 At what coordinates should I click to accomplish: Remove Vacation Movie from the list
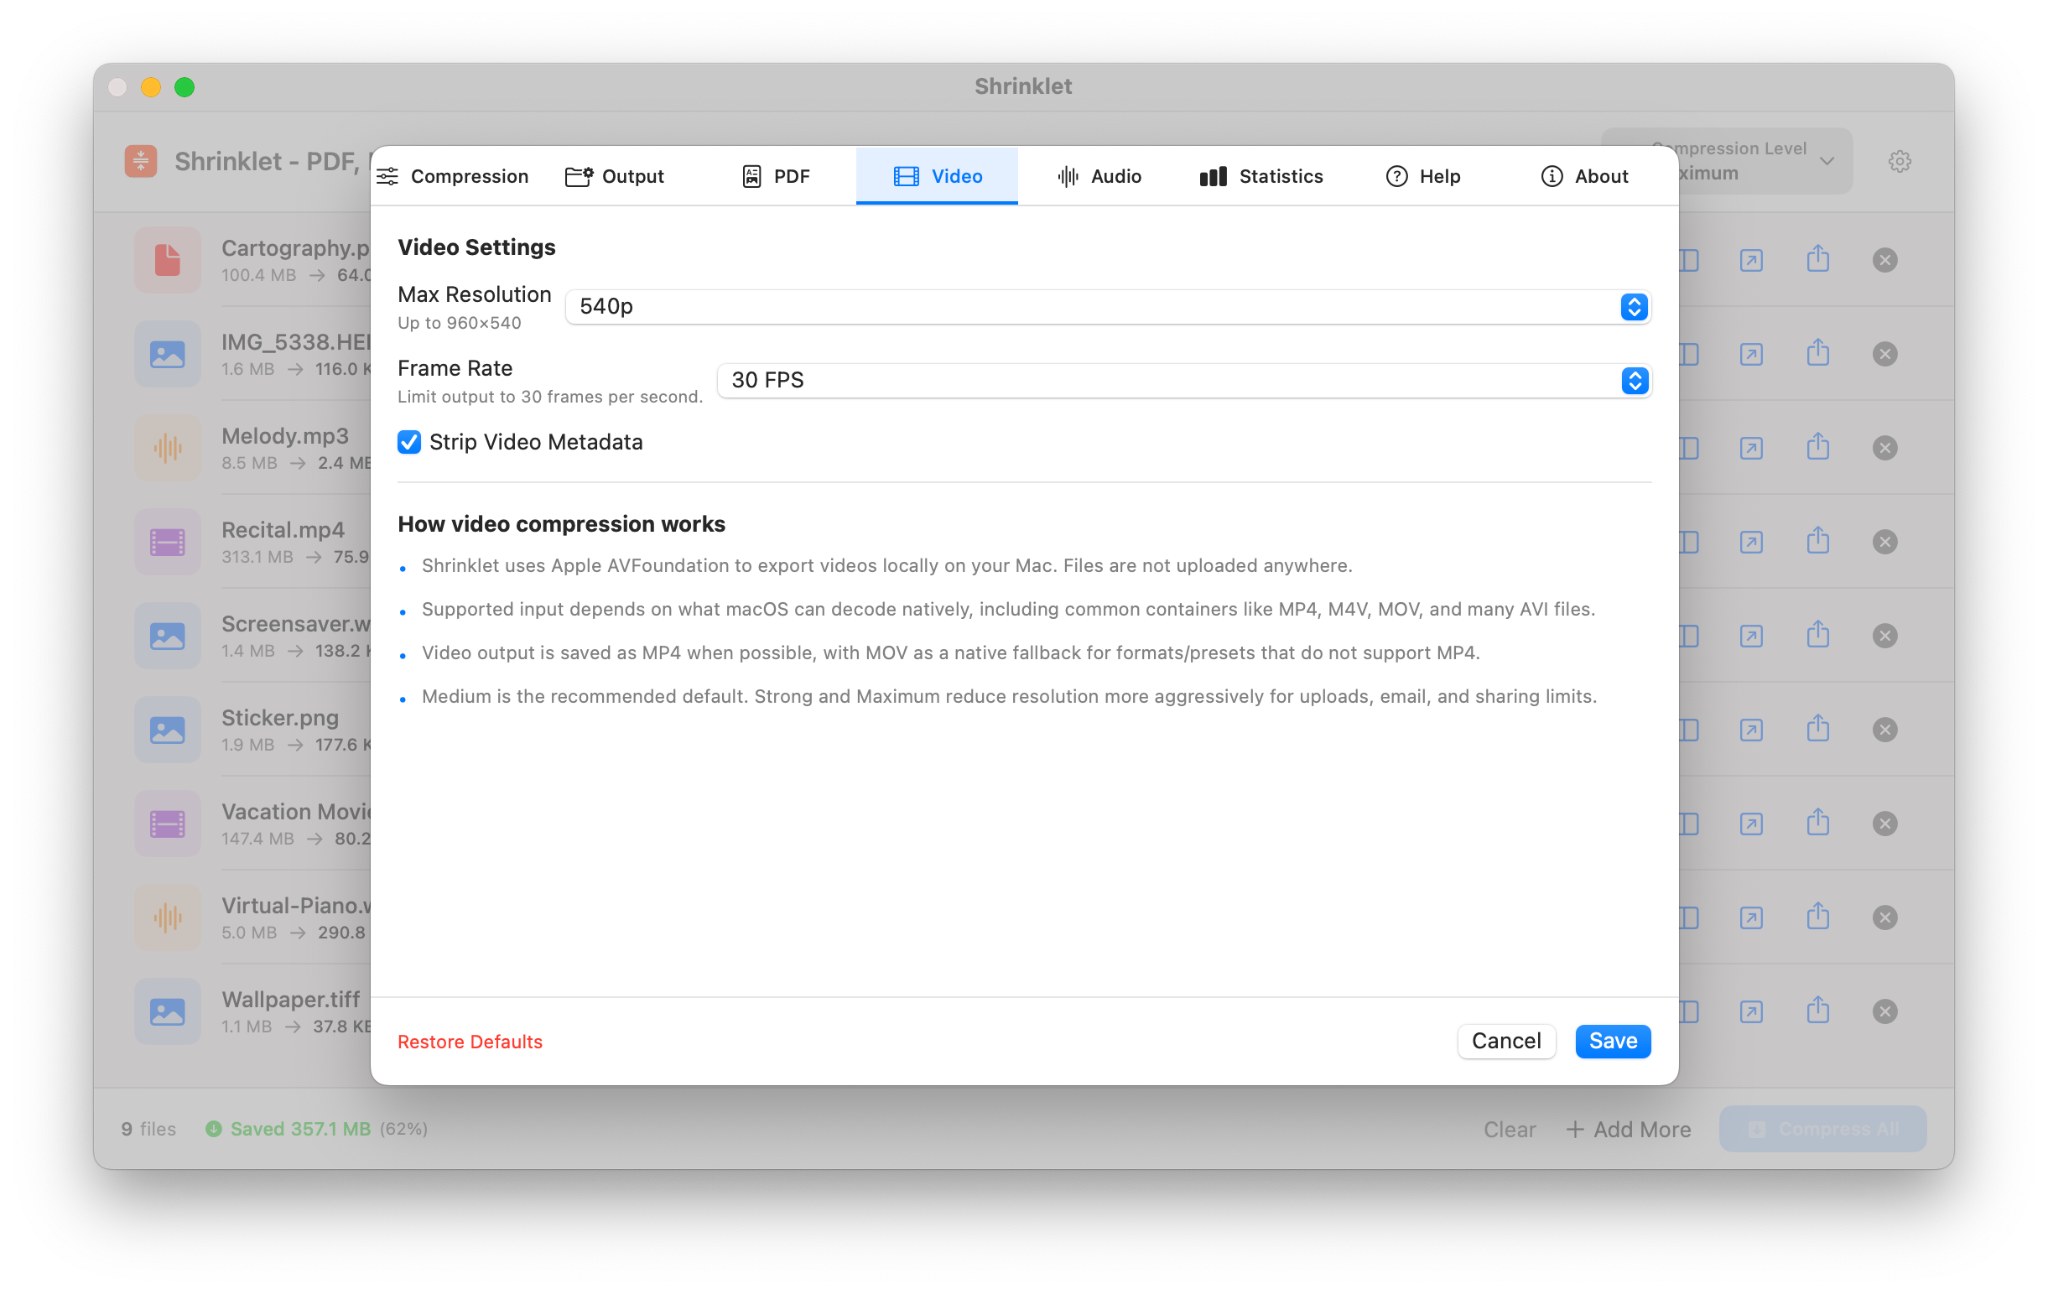1885,825
